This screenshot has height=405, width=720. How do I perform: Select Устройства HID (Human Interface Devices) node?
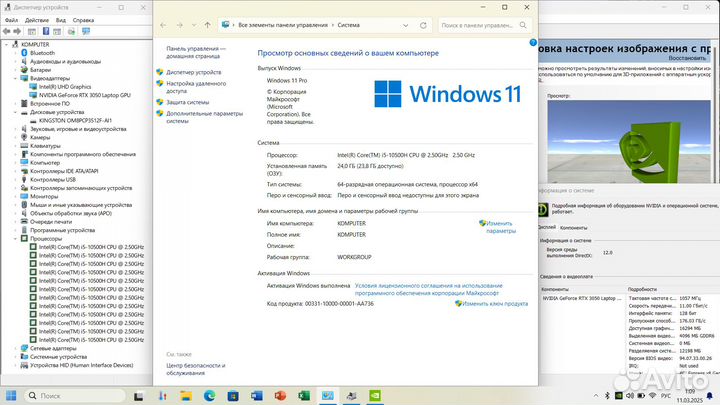81,365
